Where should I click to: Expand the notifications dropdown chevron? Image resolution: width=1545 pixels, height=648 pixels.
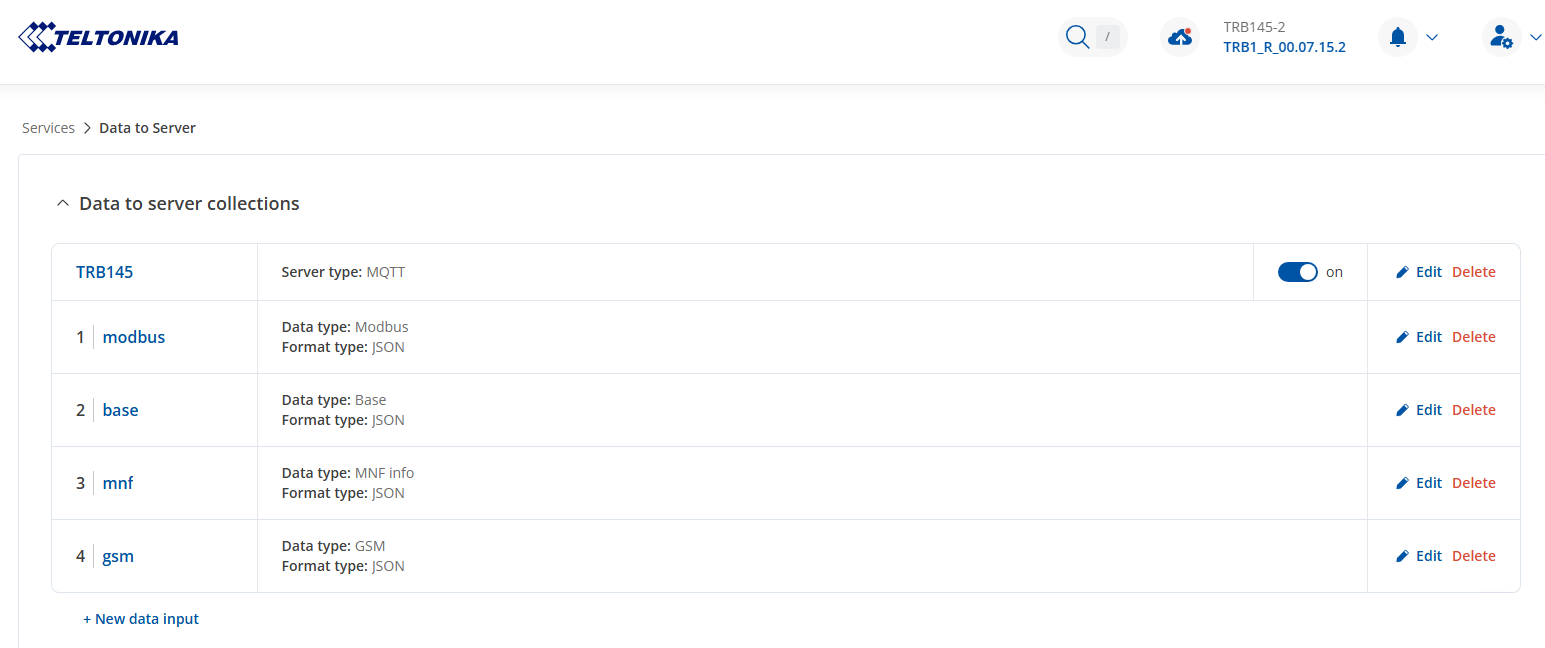[1432, 37]
